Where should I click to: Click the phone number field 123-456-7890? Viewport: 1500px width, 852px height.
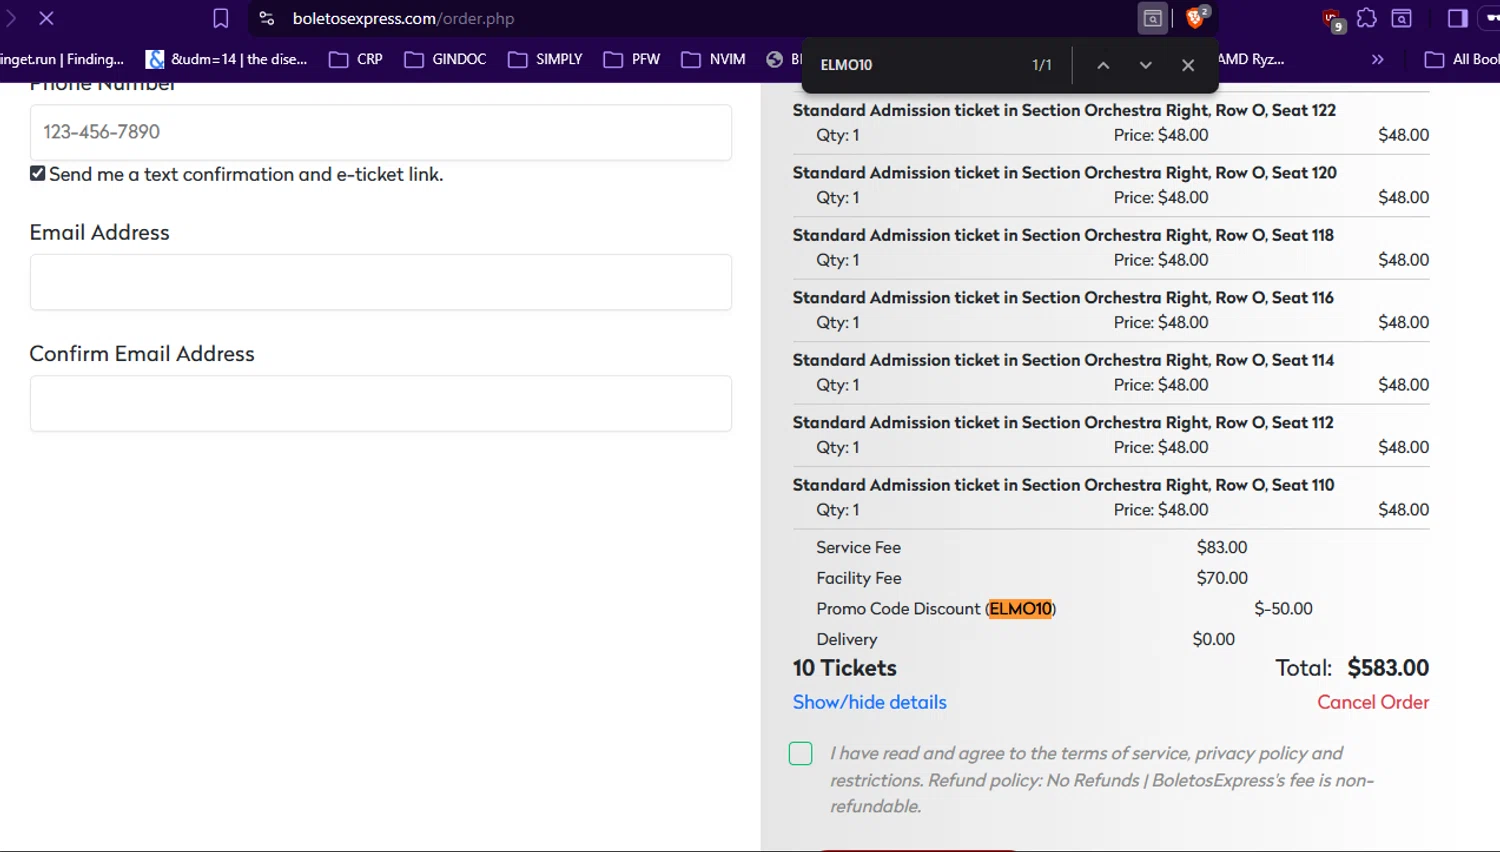(381, 132)
